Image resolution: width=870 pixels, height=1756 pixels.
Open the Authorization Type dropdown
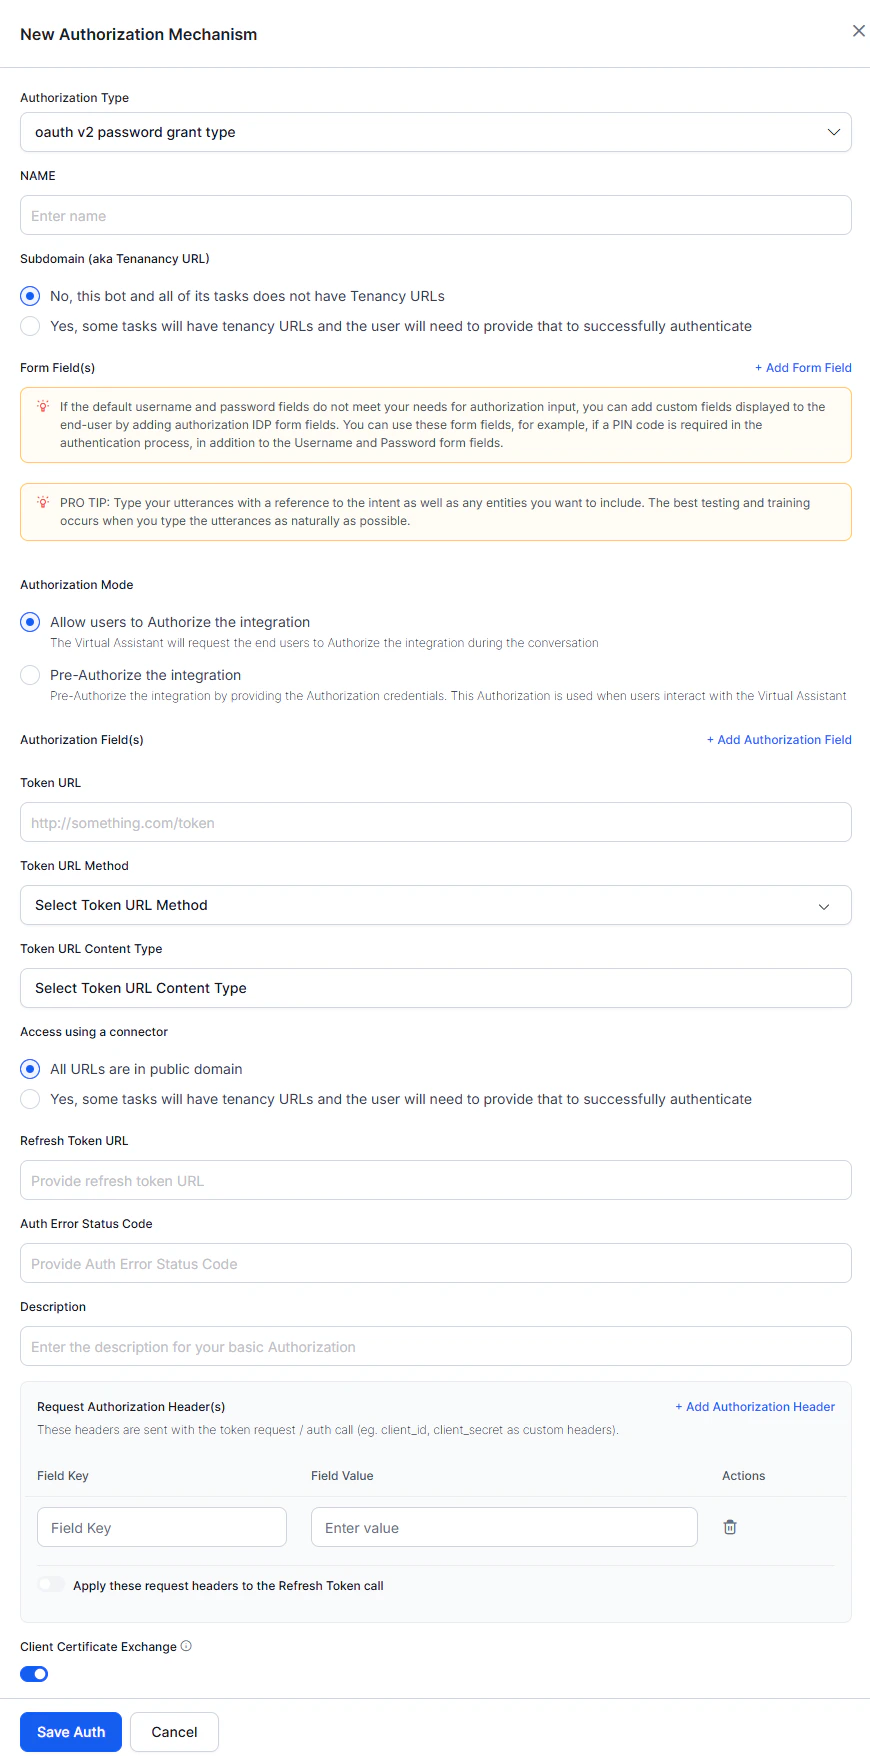pyautogui.click(x=435, y=131)
